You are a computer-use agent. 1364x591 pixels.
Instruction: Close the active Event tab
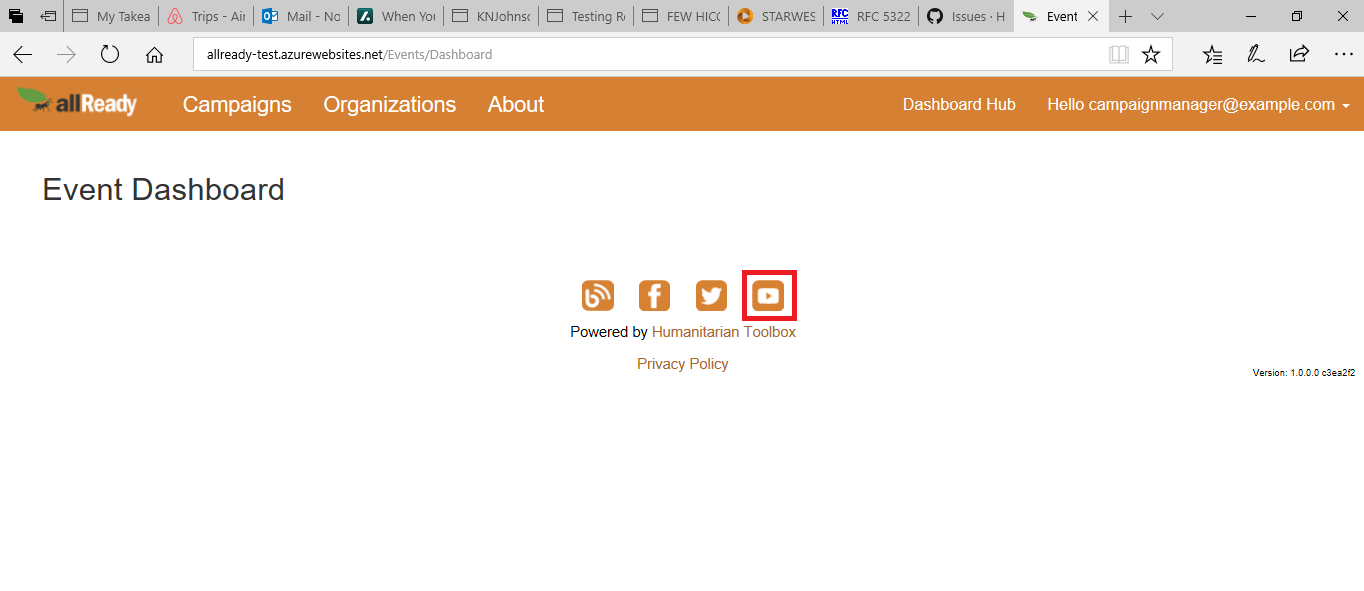tap(1093, 16)
